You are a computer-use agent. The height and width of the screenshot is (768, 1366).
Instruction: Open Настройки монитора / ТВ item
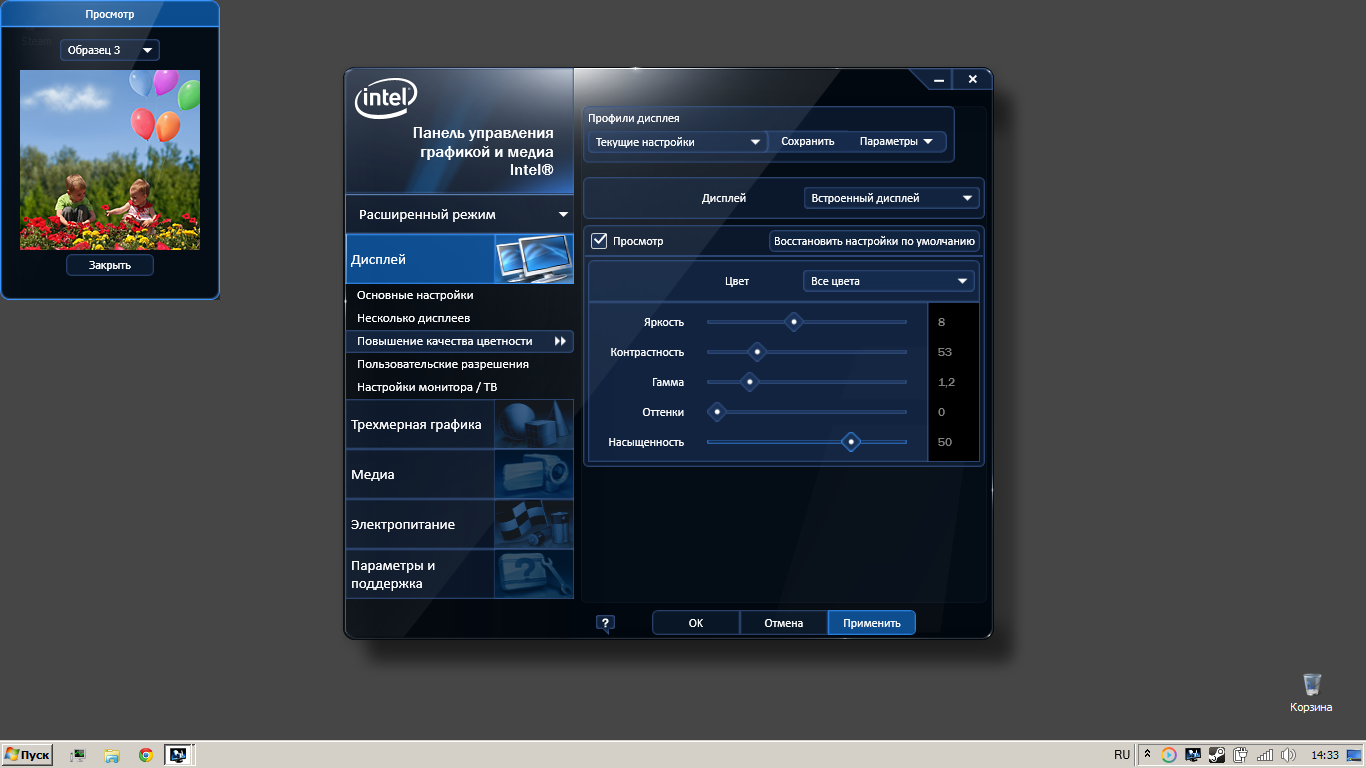click(427, 387)
